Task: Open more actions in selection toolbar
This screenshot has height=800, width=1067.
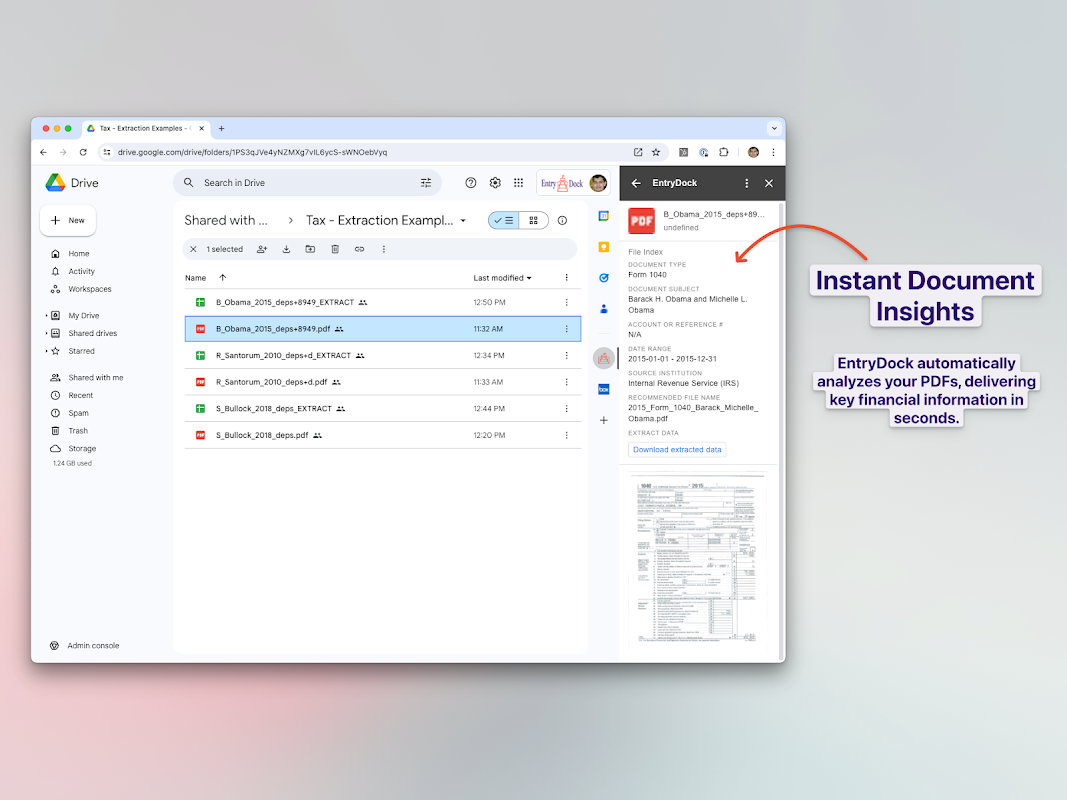Action: pyautogui.click(x=384, y=249)
